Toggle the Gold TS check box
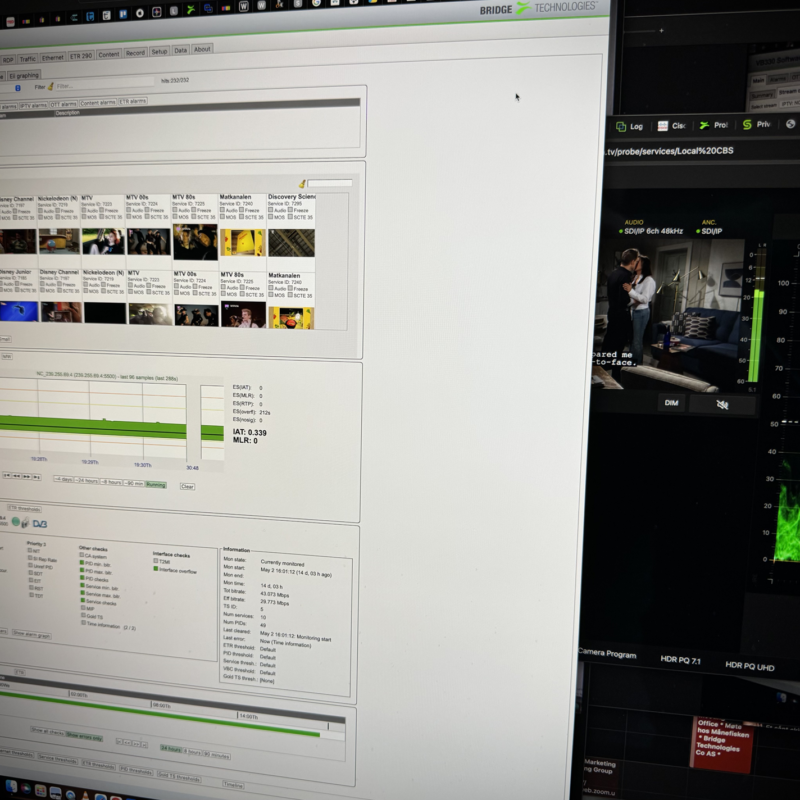The width and height of the screenshot is (800, 800). click(x=83, y=615)
